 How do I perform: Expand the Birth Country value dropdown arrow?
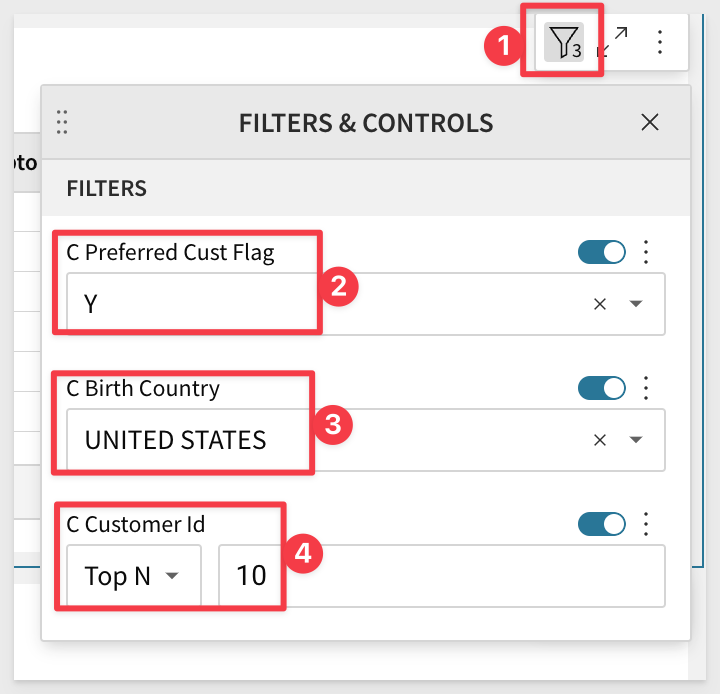(x=636, y=440)
